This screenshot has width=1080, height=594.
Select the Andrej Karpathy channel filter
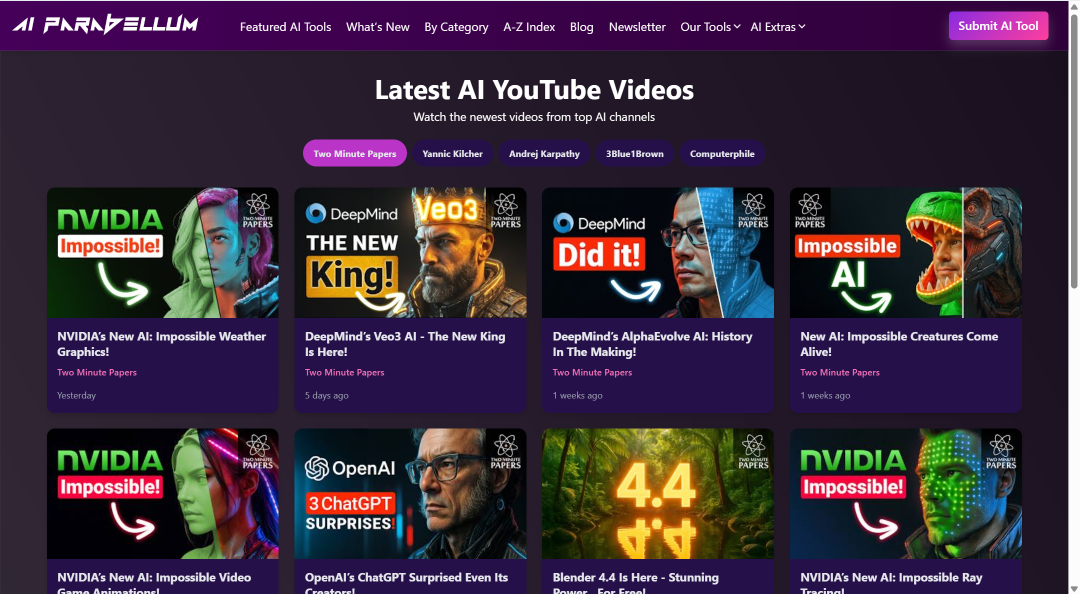click(x=544, y=154)
